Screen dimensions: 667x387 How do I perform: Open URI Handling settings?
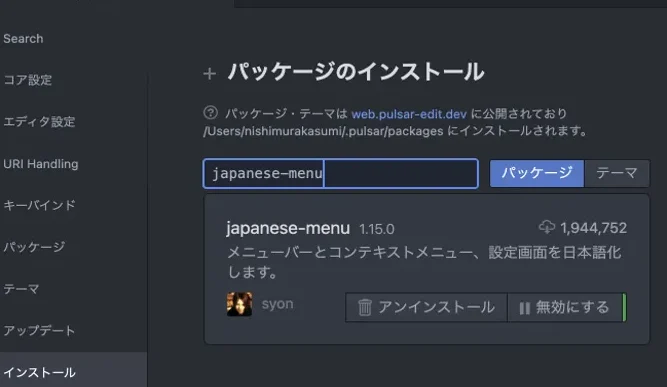click(x=41, y=164)
